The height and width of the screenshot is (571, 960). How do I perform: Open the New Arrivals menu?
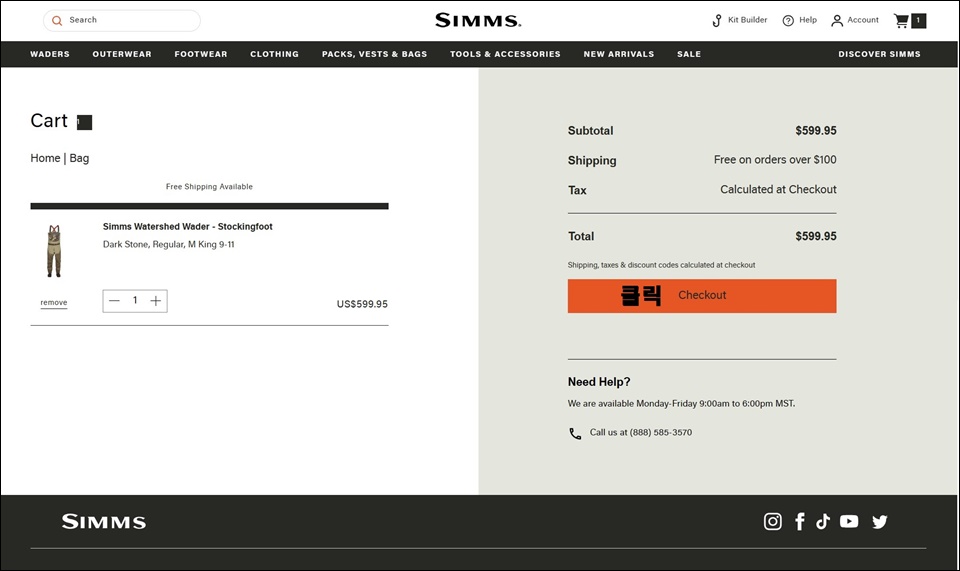coord(618,54)
